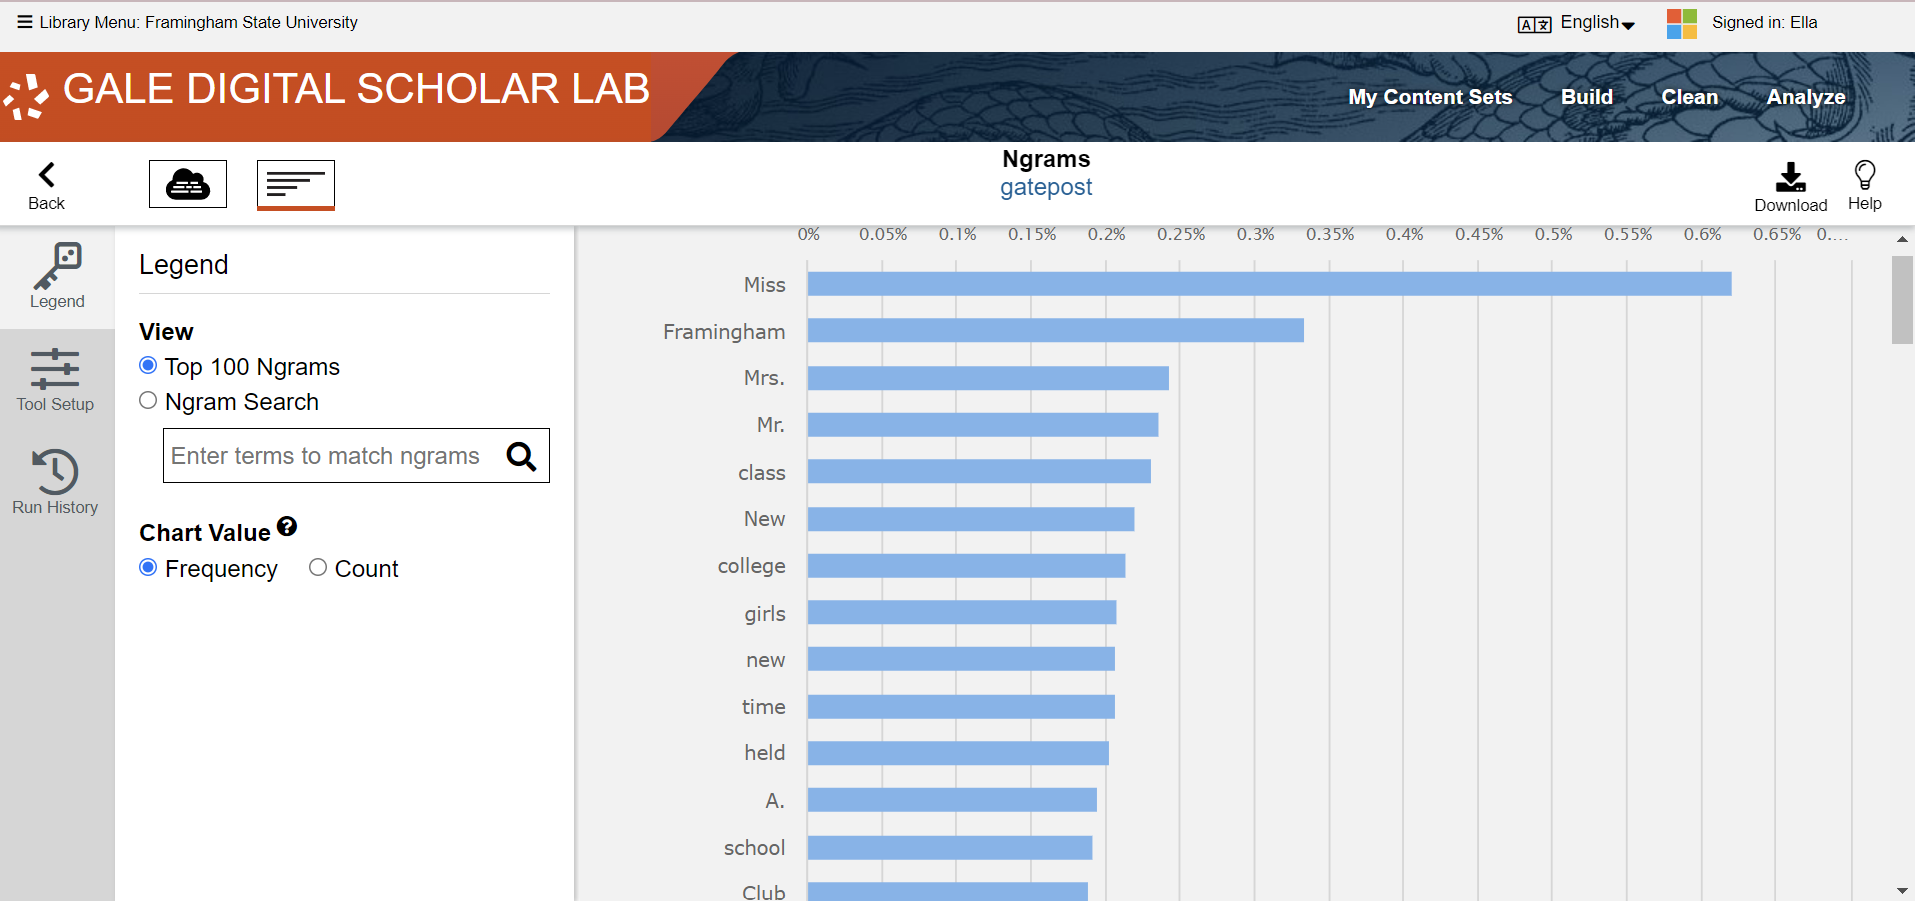Click the school frequency bar
Image resolution: width=1915 pixels, height=901 pixels.
pos(950,847)
